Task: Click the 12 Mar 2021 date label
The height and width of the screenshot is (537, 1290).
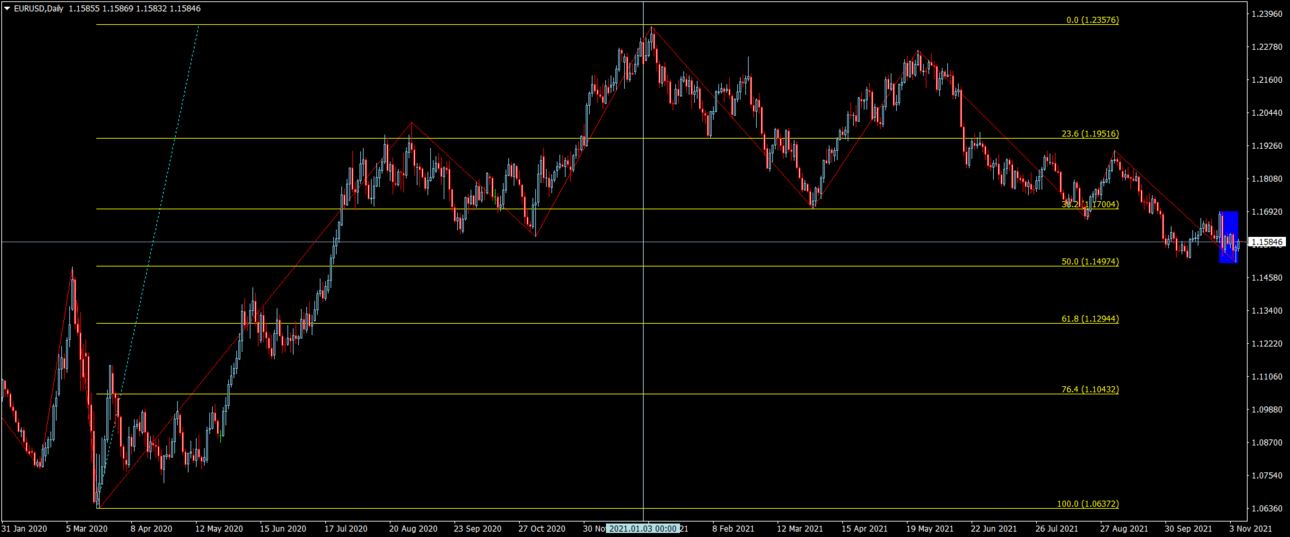Action: (x=801, y=528)
